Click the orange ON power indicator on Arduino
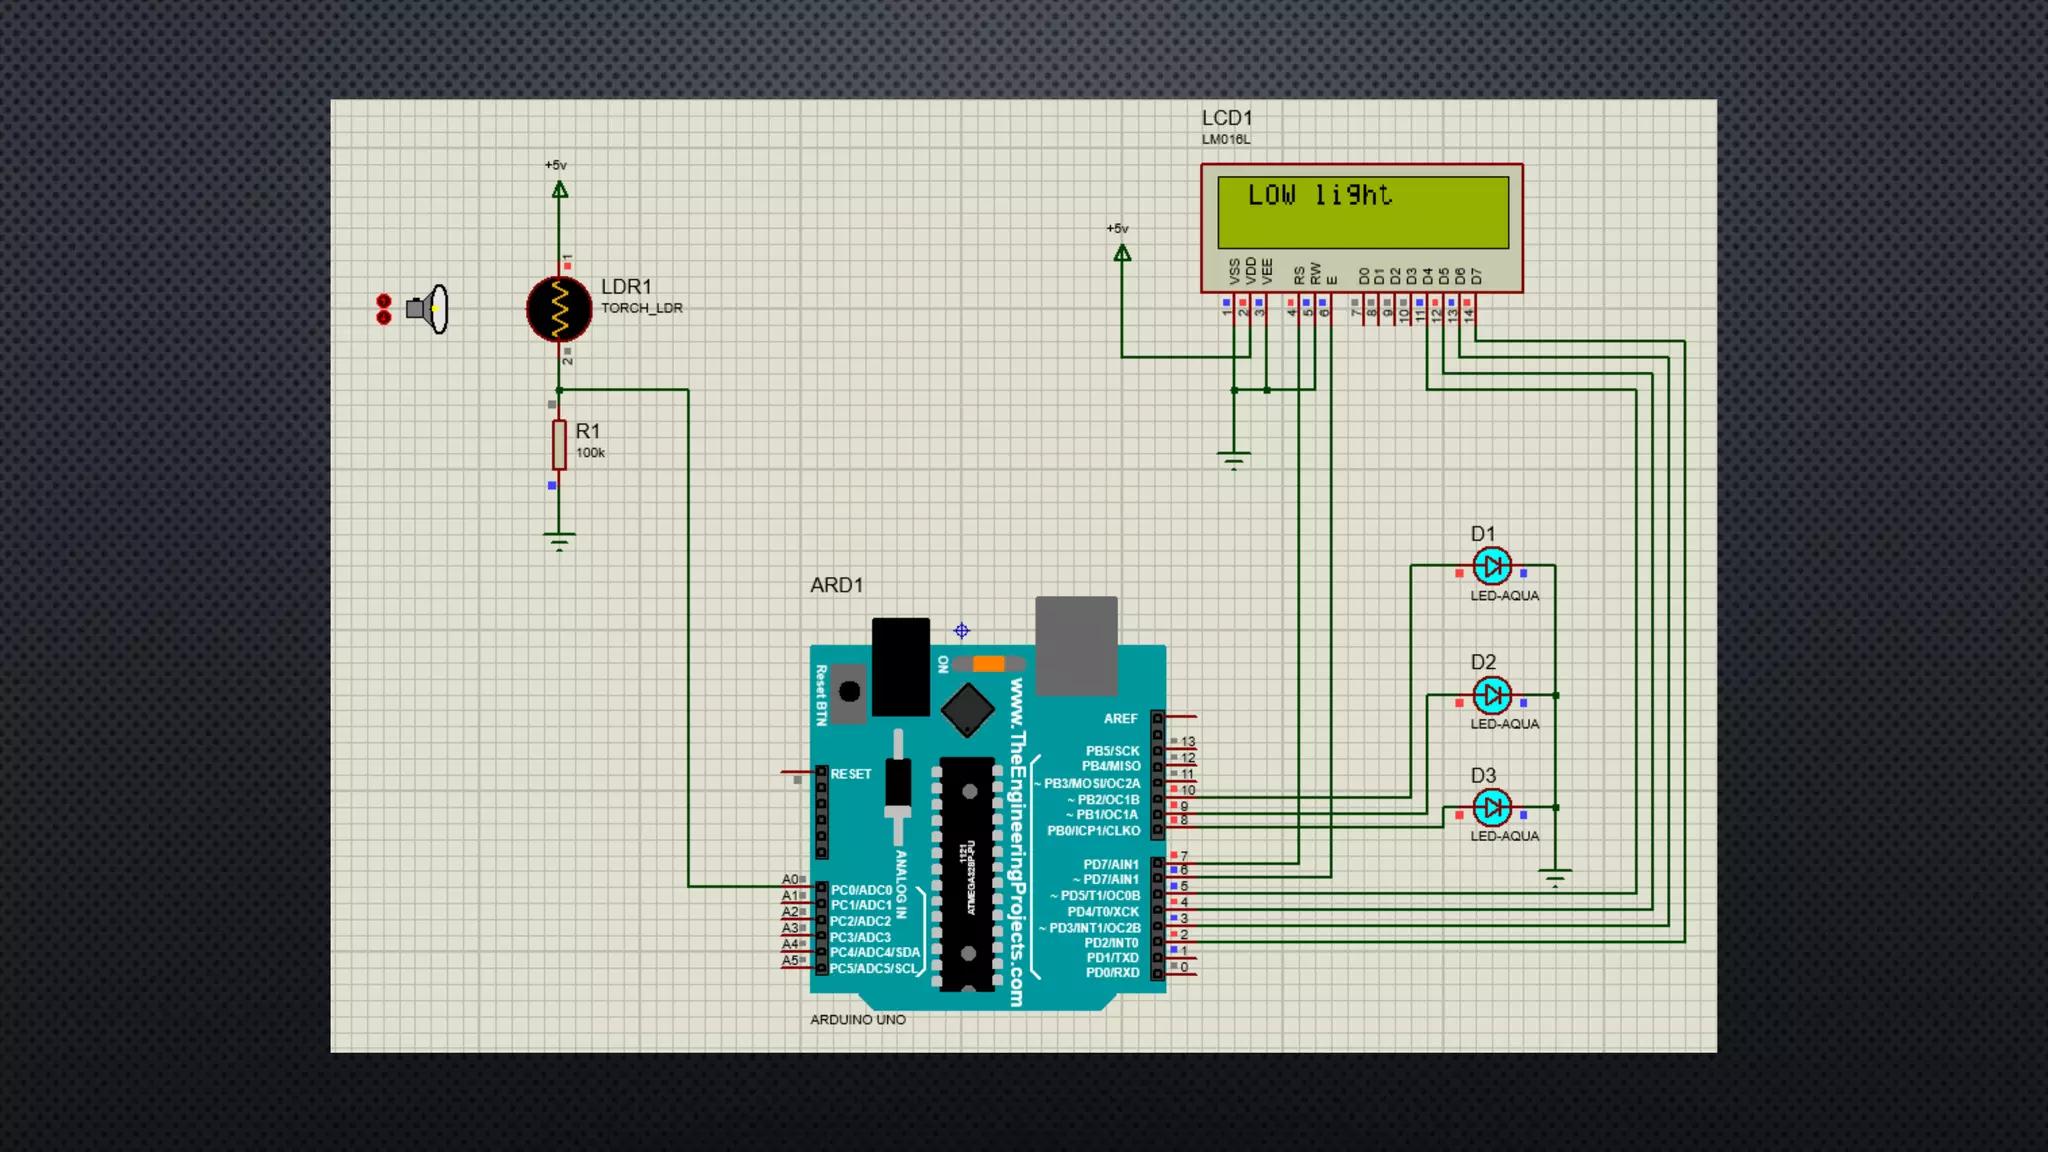Viewport: 2048px width, 1152px height. tap(988, 664)
